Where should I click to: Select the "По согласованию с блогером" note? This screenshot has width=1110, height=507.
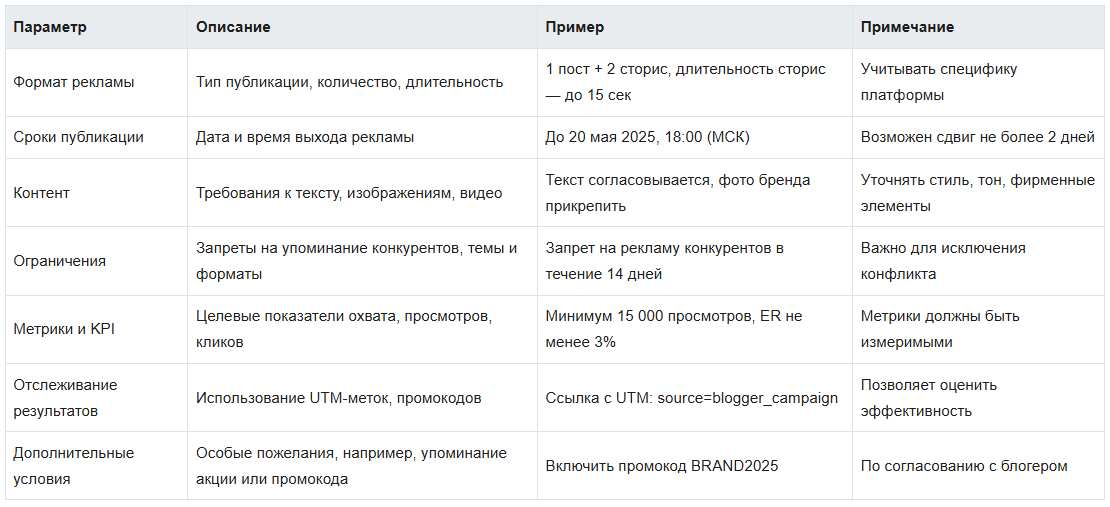pyautogui.click(x=964, y=465)
